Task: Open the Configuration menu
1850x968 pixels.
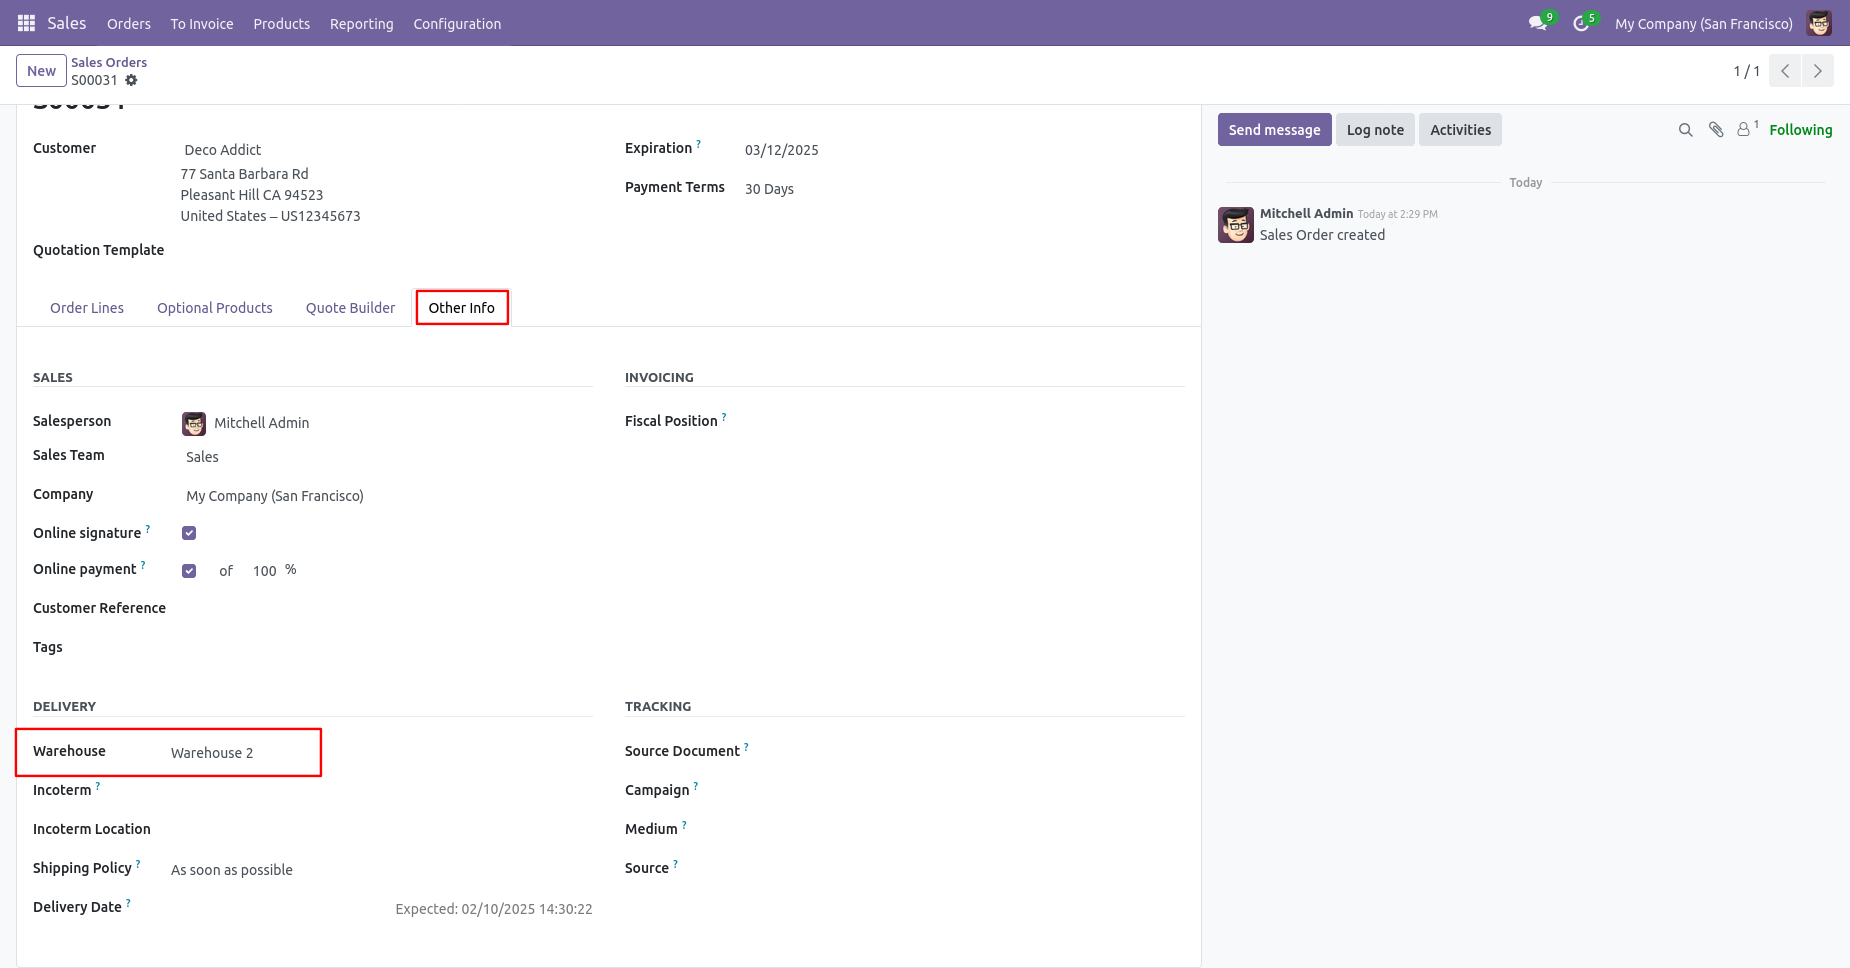Action: coord(457,23)
